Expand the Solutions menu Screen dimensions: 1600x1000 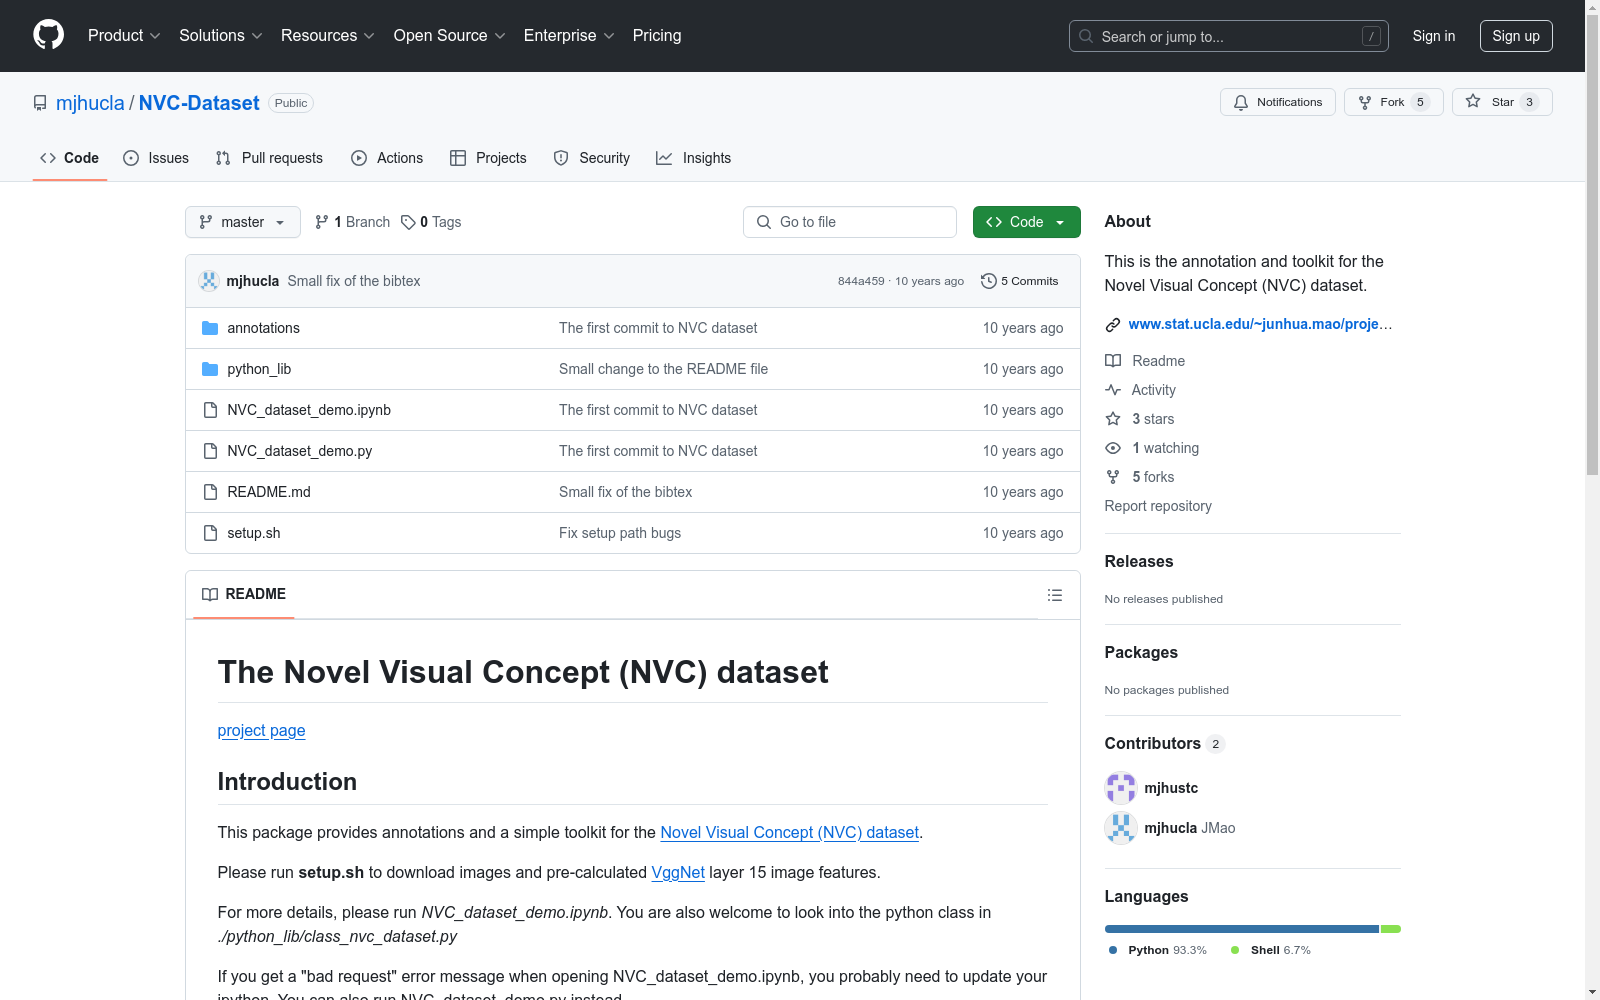coord(221,36)
